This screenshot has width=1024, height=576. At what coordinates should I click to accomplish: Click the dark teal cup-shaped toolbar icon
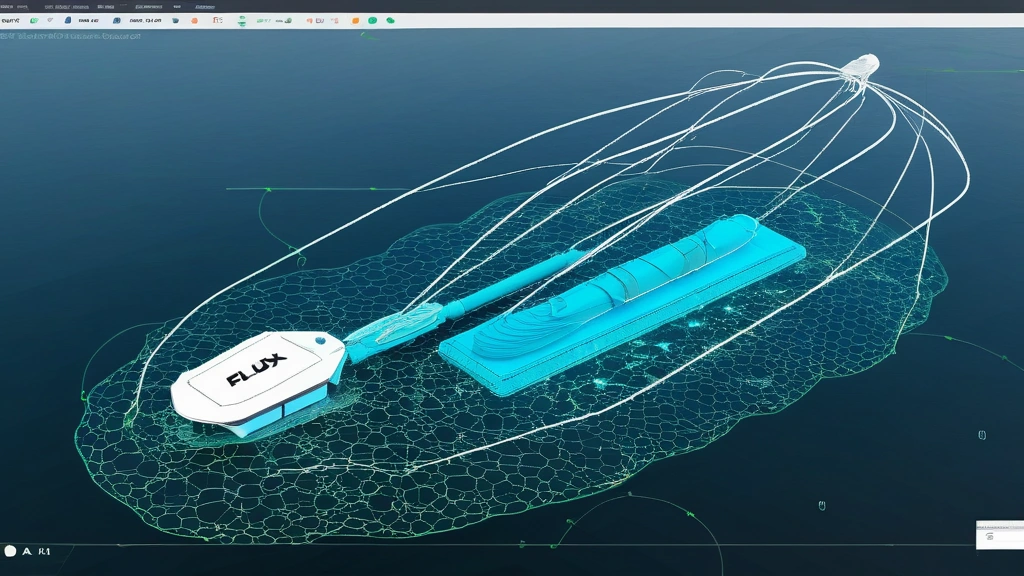tap(175, 20)
